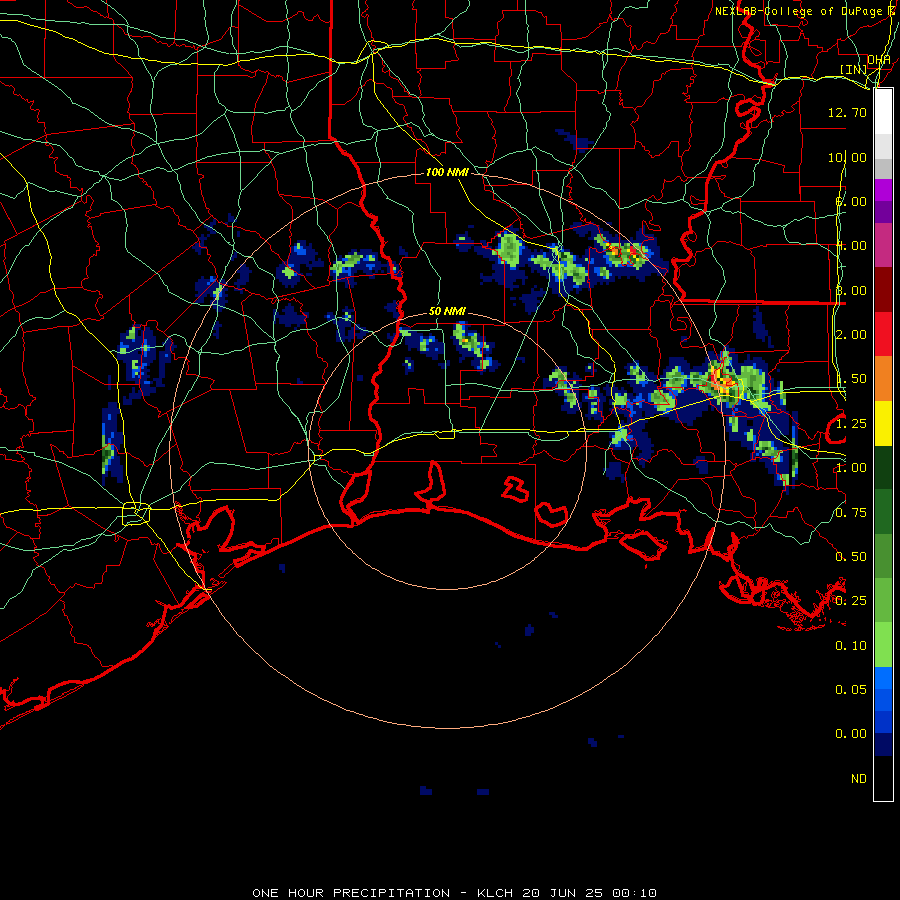Click the lime green swatch beside 0.10
The height and width of the screenshot is (900, 900).
[883, 645]
